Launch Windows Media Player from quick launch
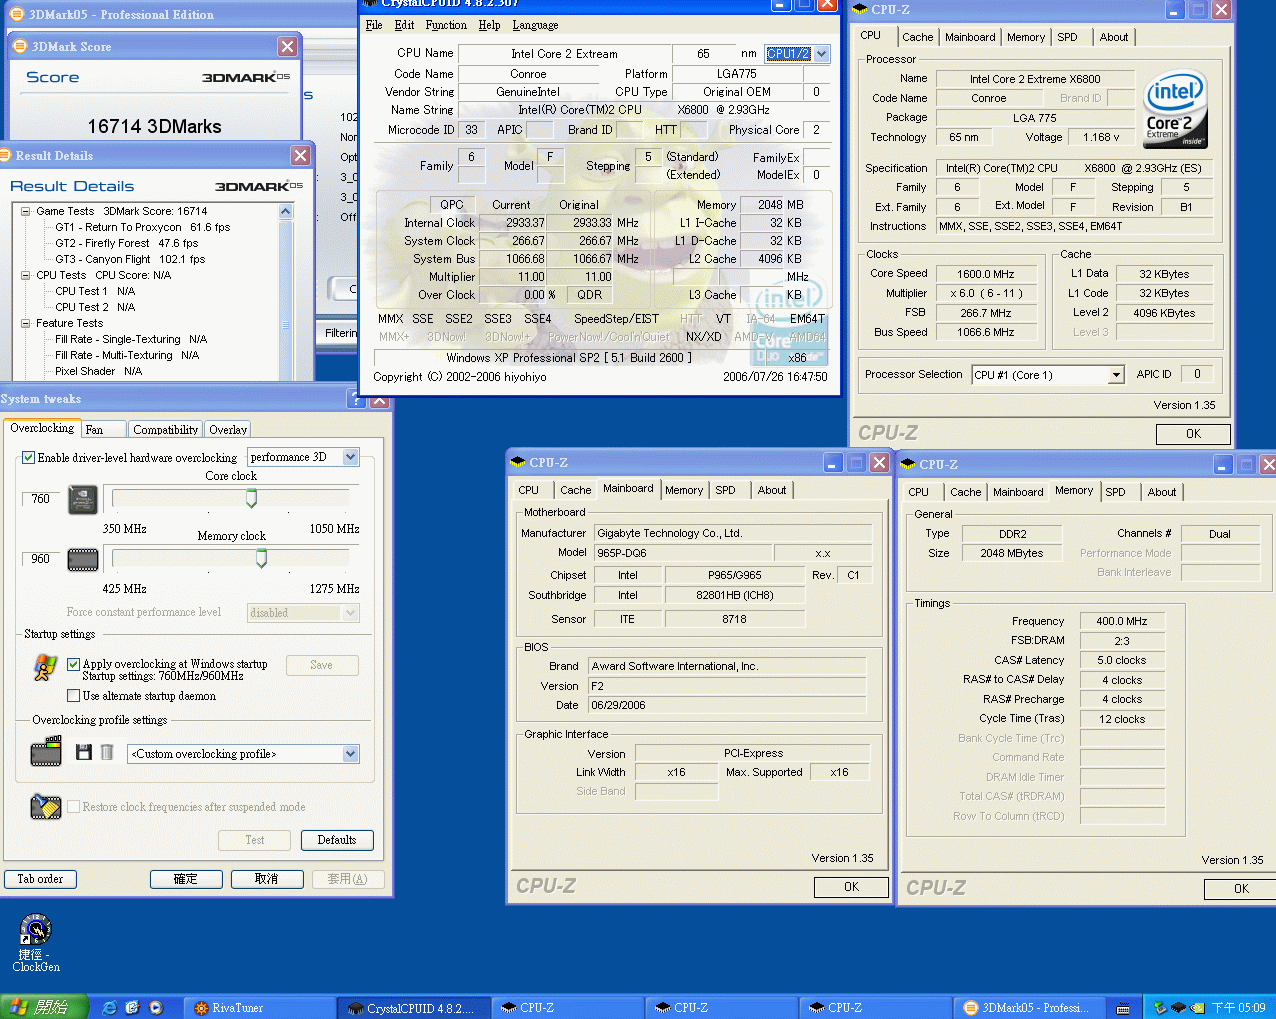This screenshot has height=1019, width=1276. click(x=155, y=1008)
